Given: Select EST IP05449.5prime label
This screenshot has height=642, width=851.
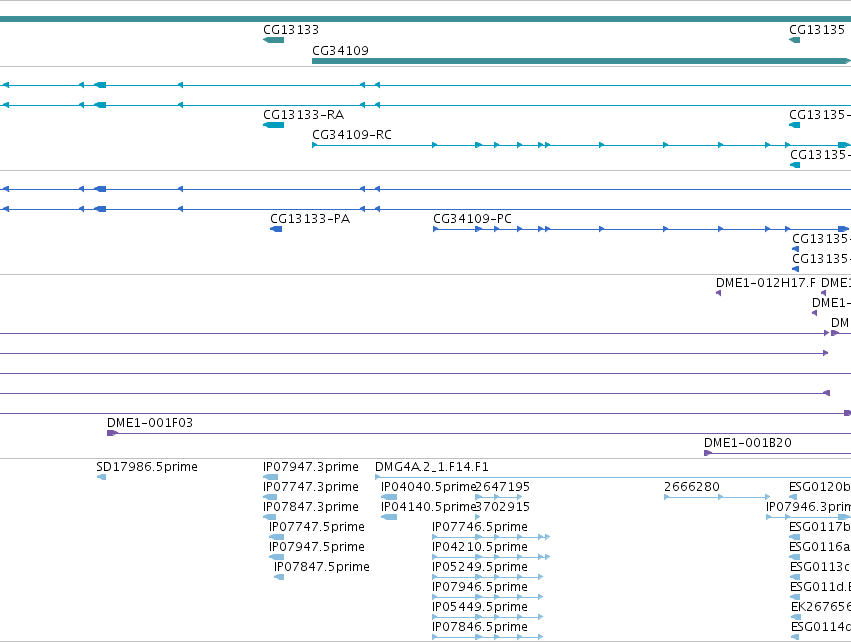Looking at the screenshot, I should pyautogui.click(x=480, y=607).
